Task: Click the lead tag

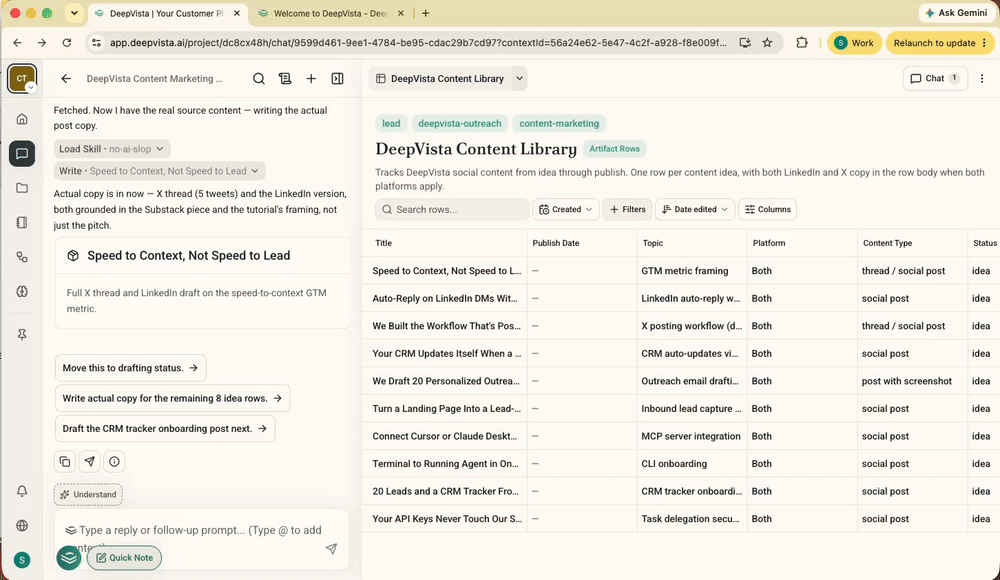Action: click(x=391, y=123)
